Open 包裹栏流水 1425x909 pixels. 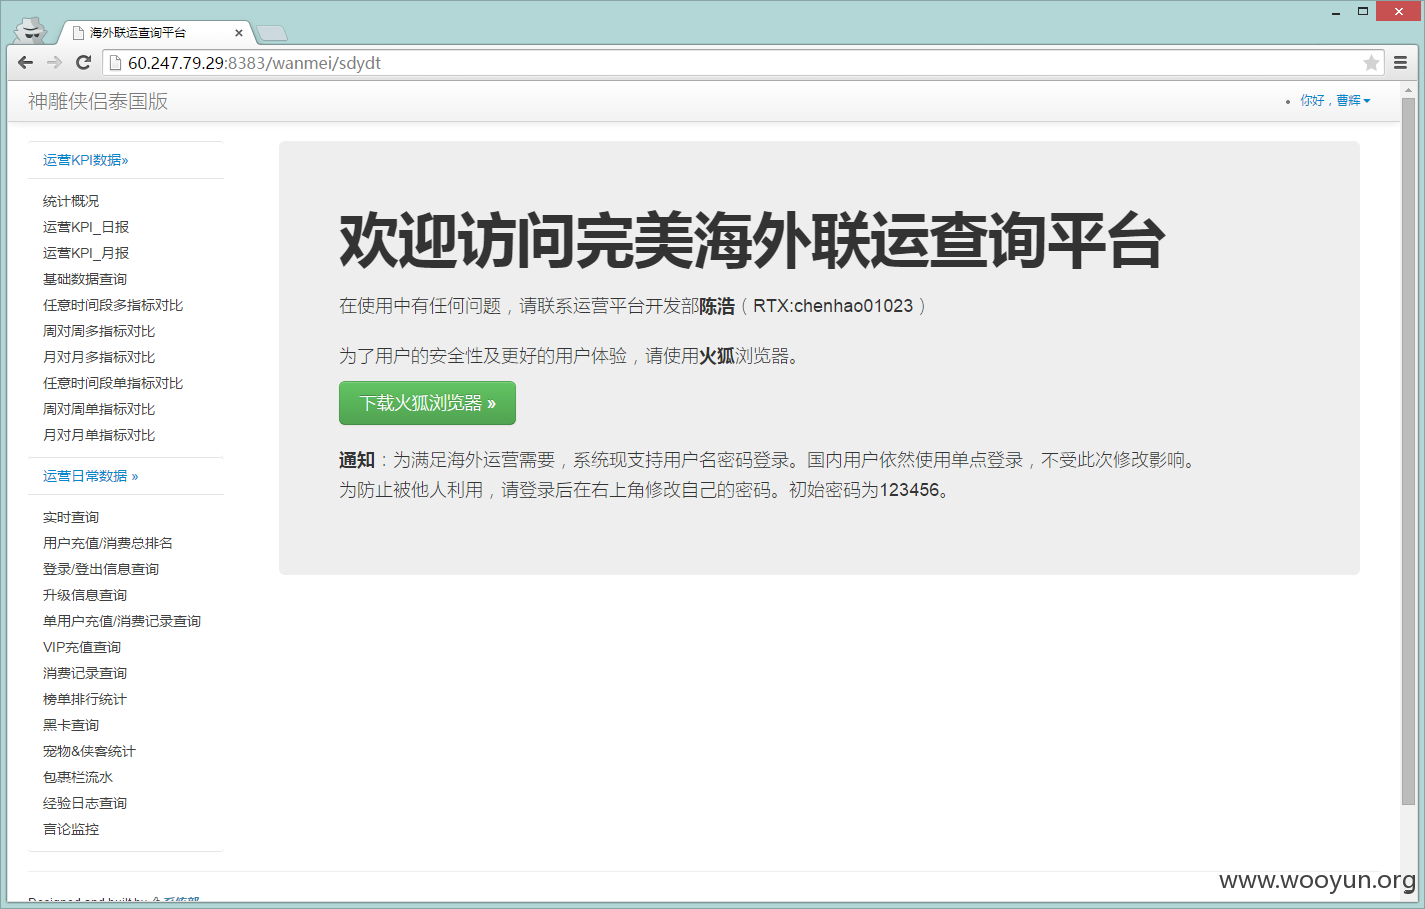[x=78, y=777]
